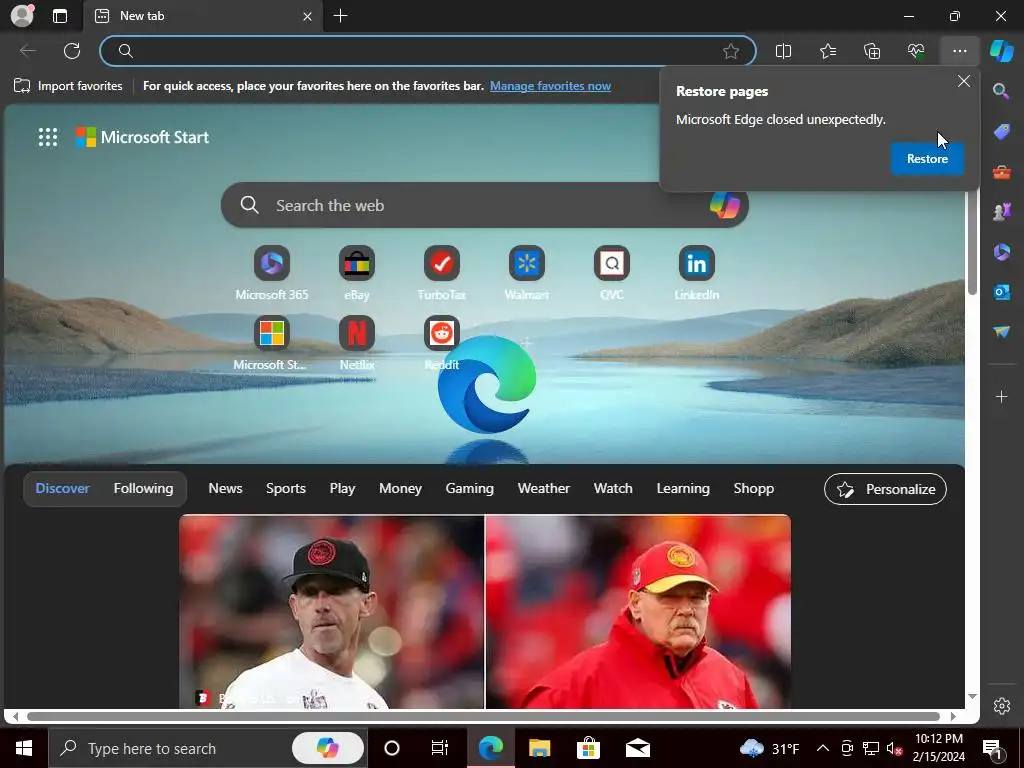Open sidebar Microsoft 365 icon
This screenshot has width=1024, height=768.
click(x=1001, y=252)
